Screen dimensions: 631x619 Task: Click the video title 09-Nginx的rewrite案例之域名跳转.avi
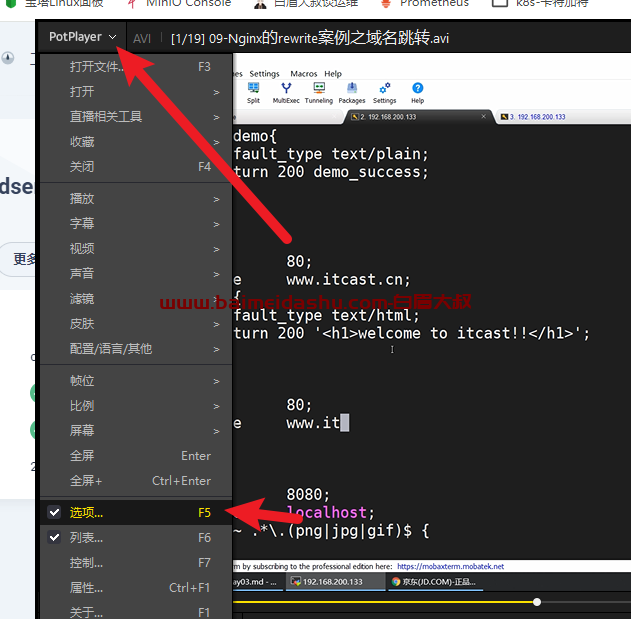pyautogui.click(x=329, y=38)
